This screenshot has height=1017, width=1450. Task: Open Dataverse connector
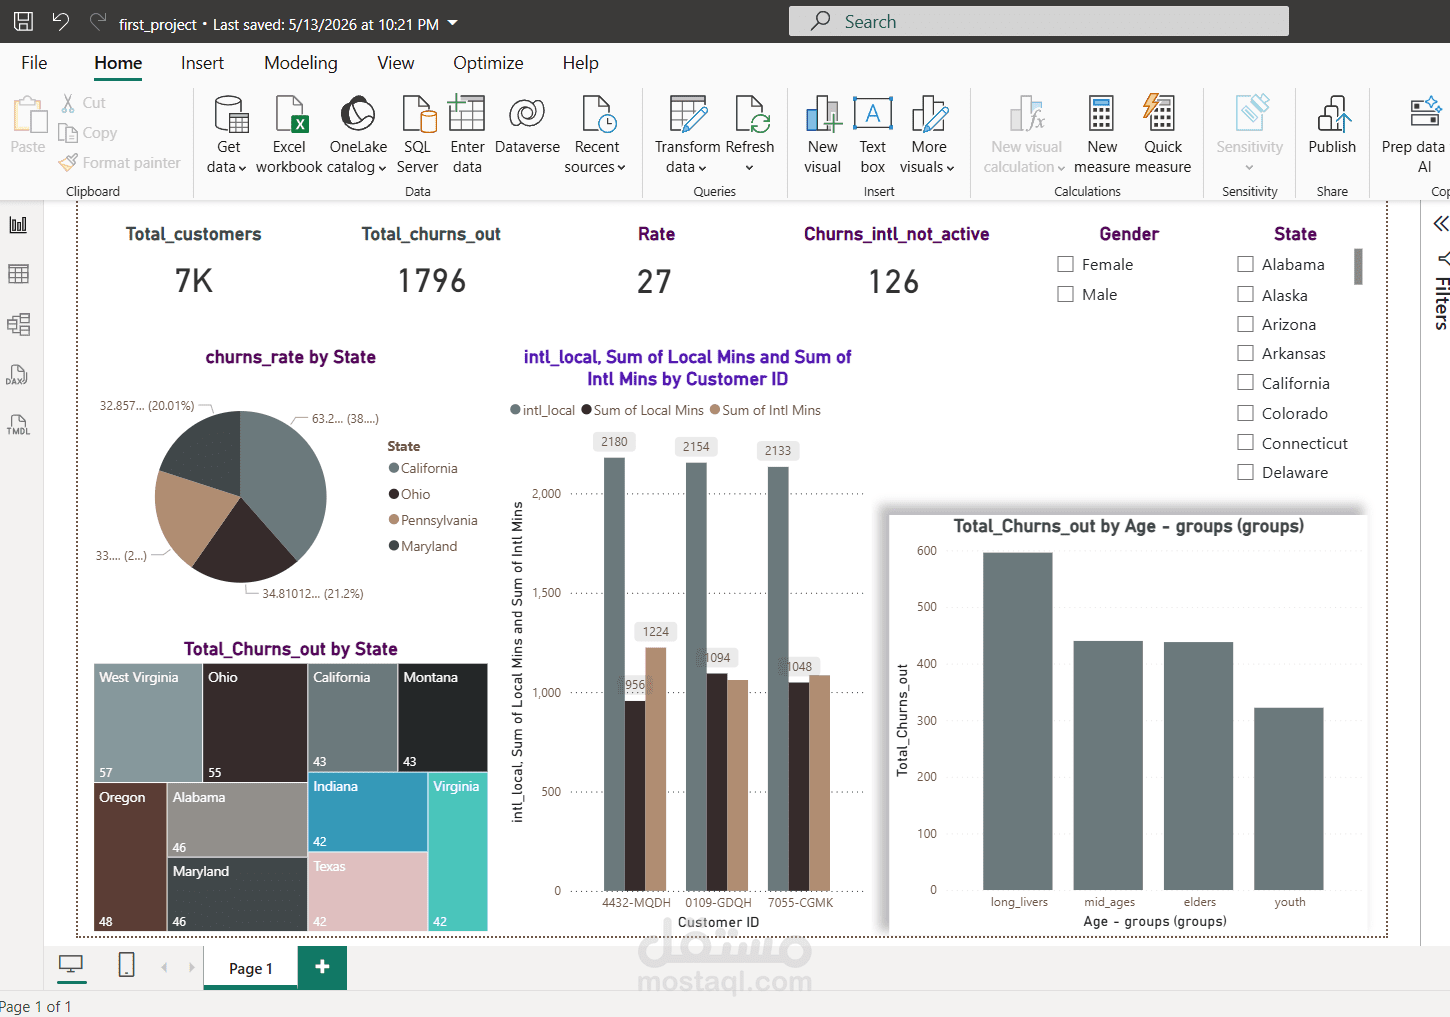tap(527, 127)
